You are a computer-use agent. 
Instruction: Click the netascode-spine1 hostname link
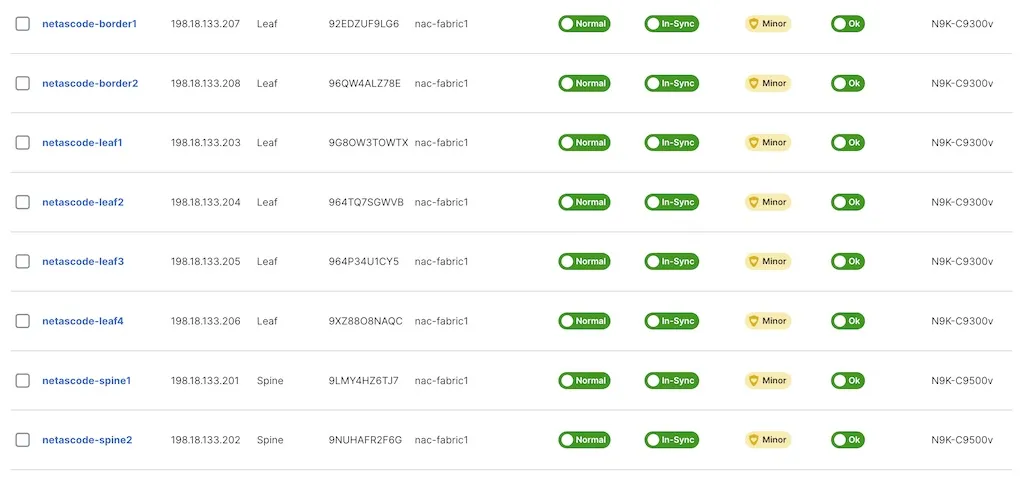point(87,381)
